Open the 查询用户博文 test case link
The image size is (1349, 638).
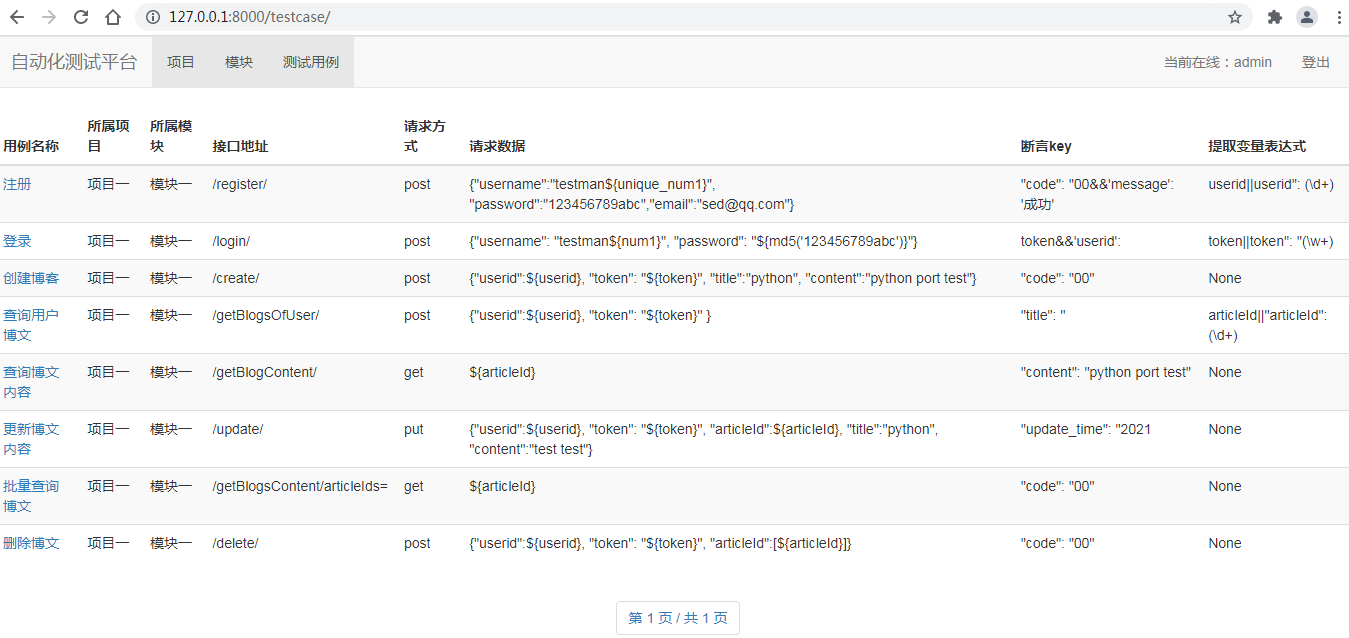(31, 325)
